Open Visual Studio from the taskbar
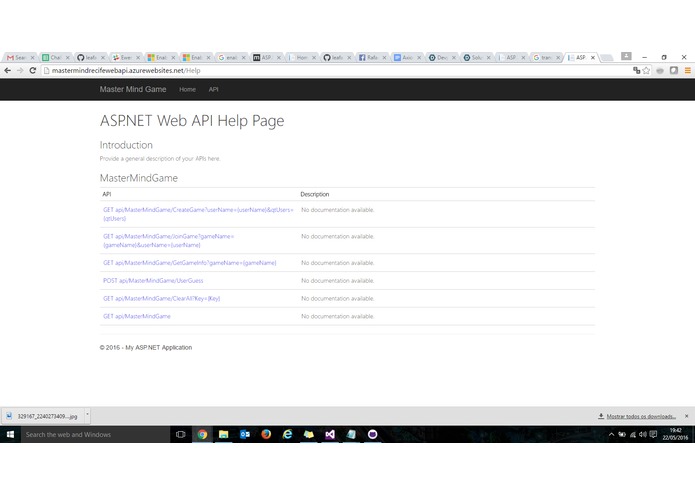 (330, 434)
